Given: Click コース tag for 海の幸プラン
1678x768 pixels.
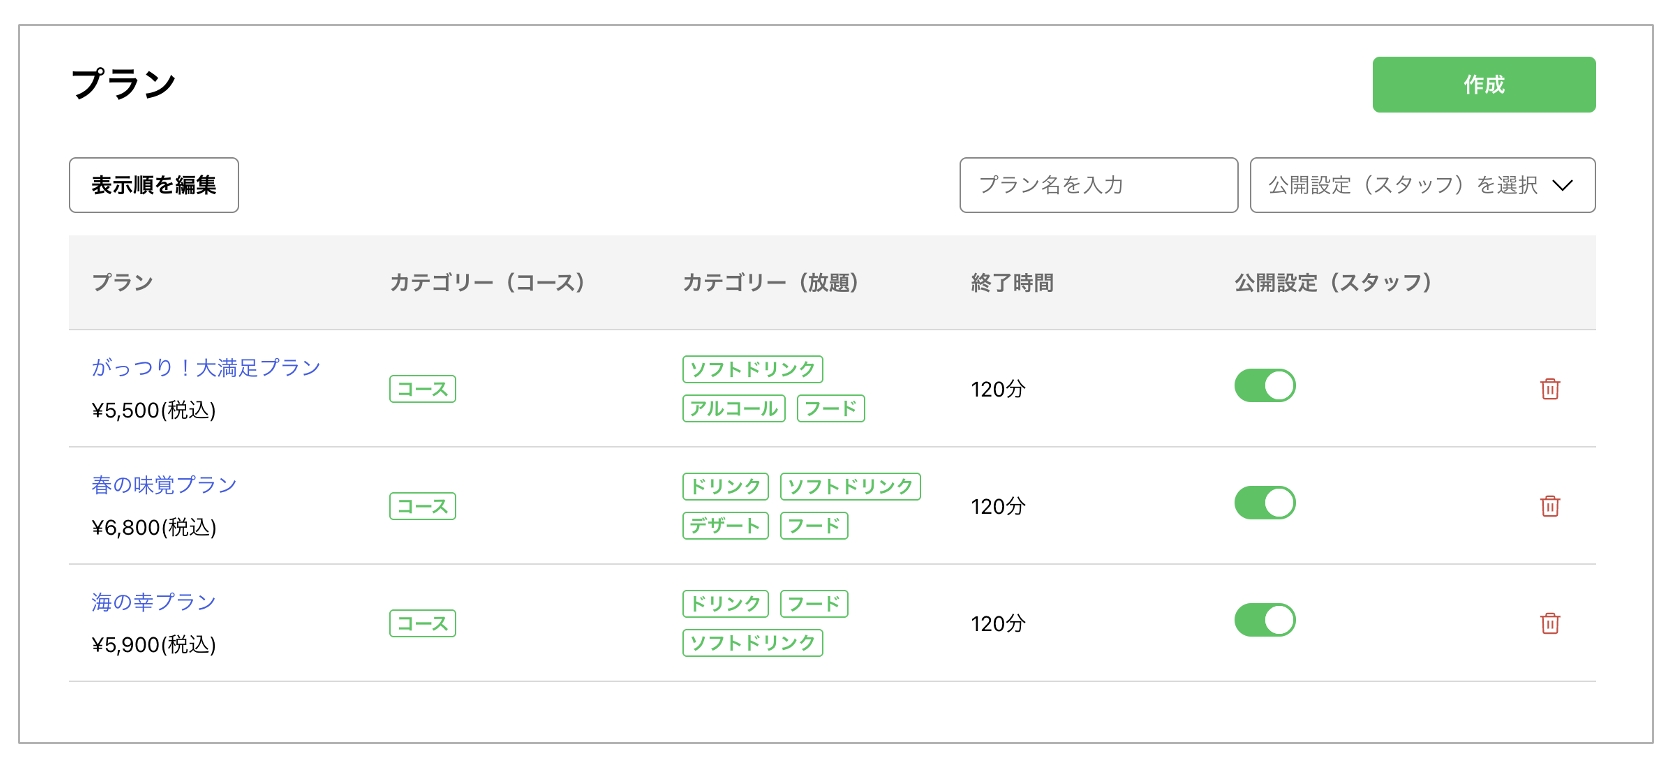Looking at the screenshot, I should (422, 624).
